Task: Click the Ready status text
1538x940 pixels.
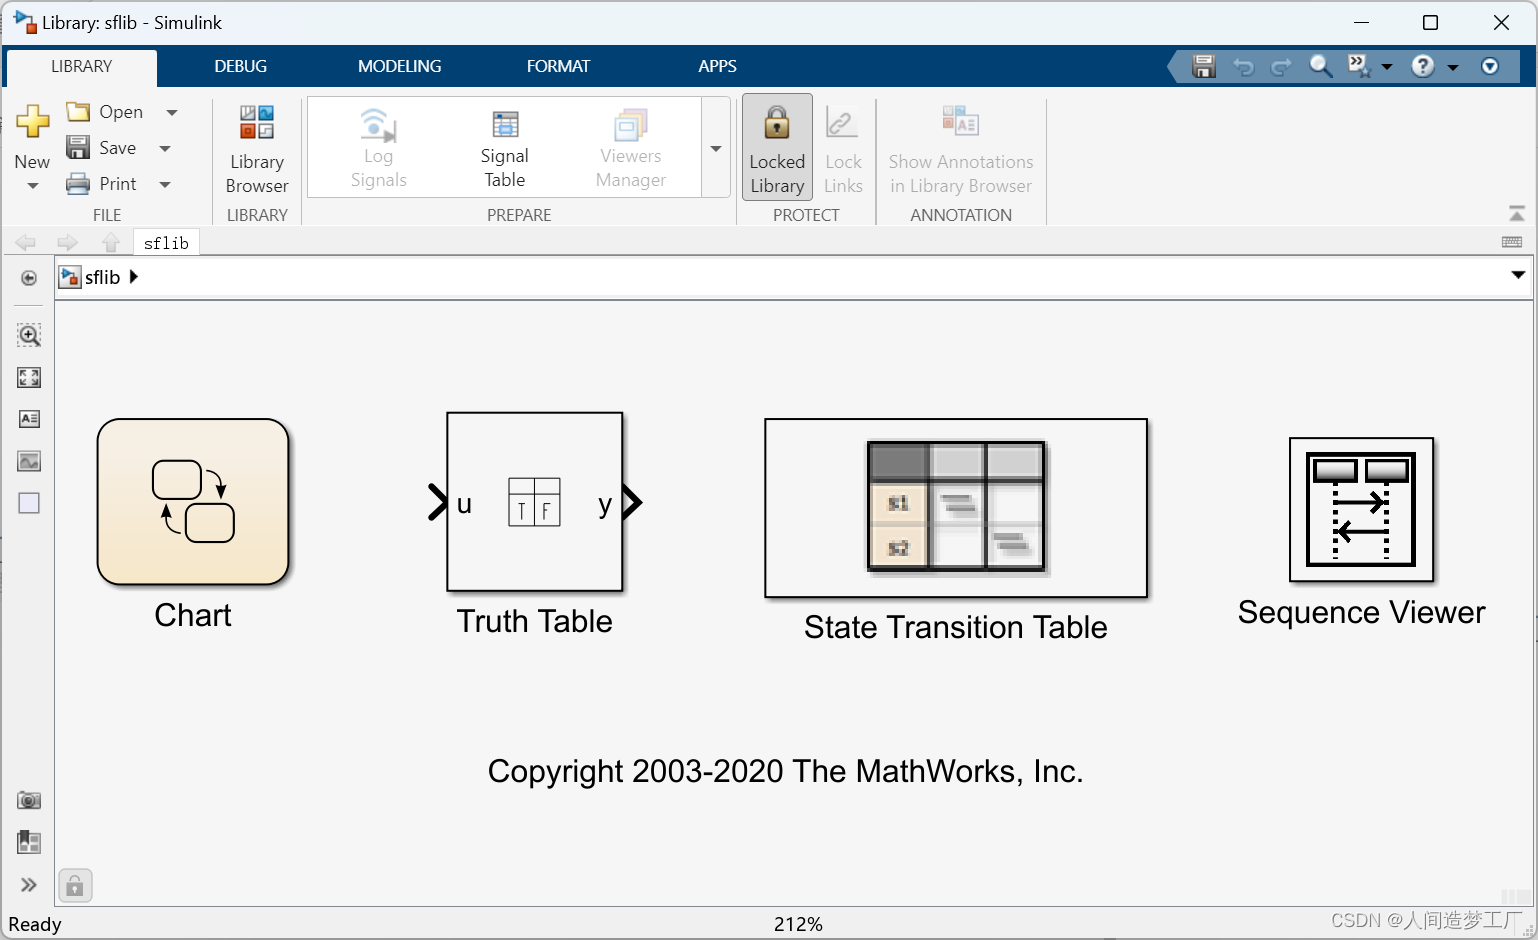Action: (x=35, y=924)
